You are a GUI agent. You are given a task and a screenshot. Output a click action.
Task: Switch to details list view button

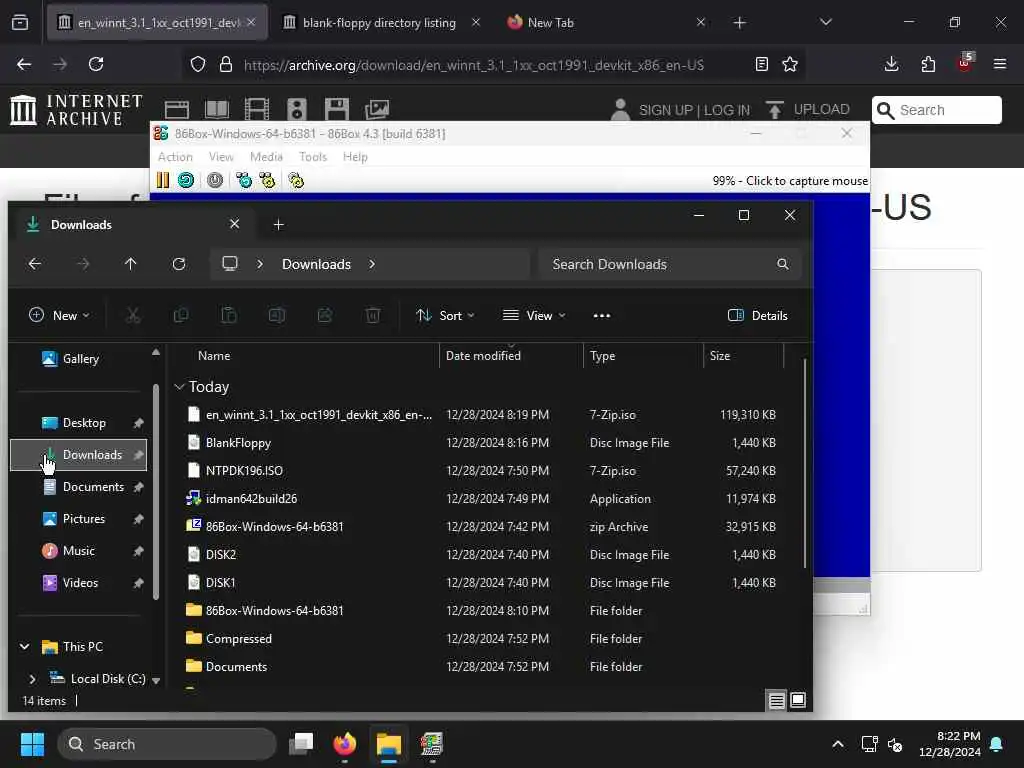tap(776, 700)
